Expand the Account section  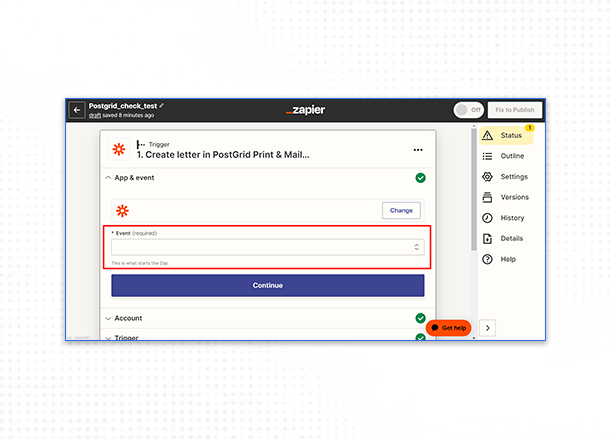(x=108, y=318)
